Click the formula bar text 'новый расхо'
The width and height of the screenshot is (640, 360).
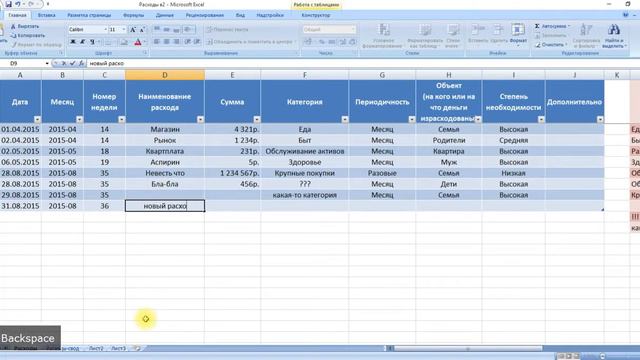(x=107, y=63)
